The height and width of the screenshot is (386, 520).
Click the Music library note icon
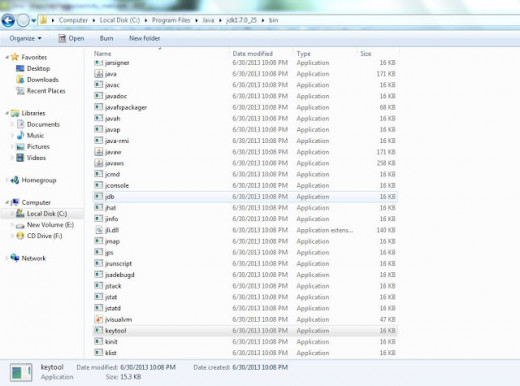point(20,135)
